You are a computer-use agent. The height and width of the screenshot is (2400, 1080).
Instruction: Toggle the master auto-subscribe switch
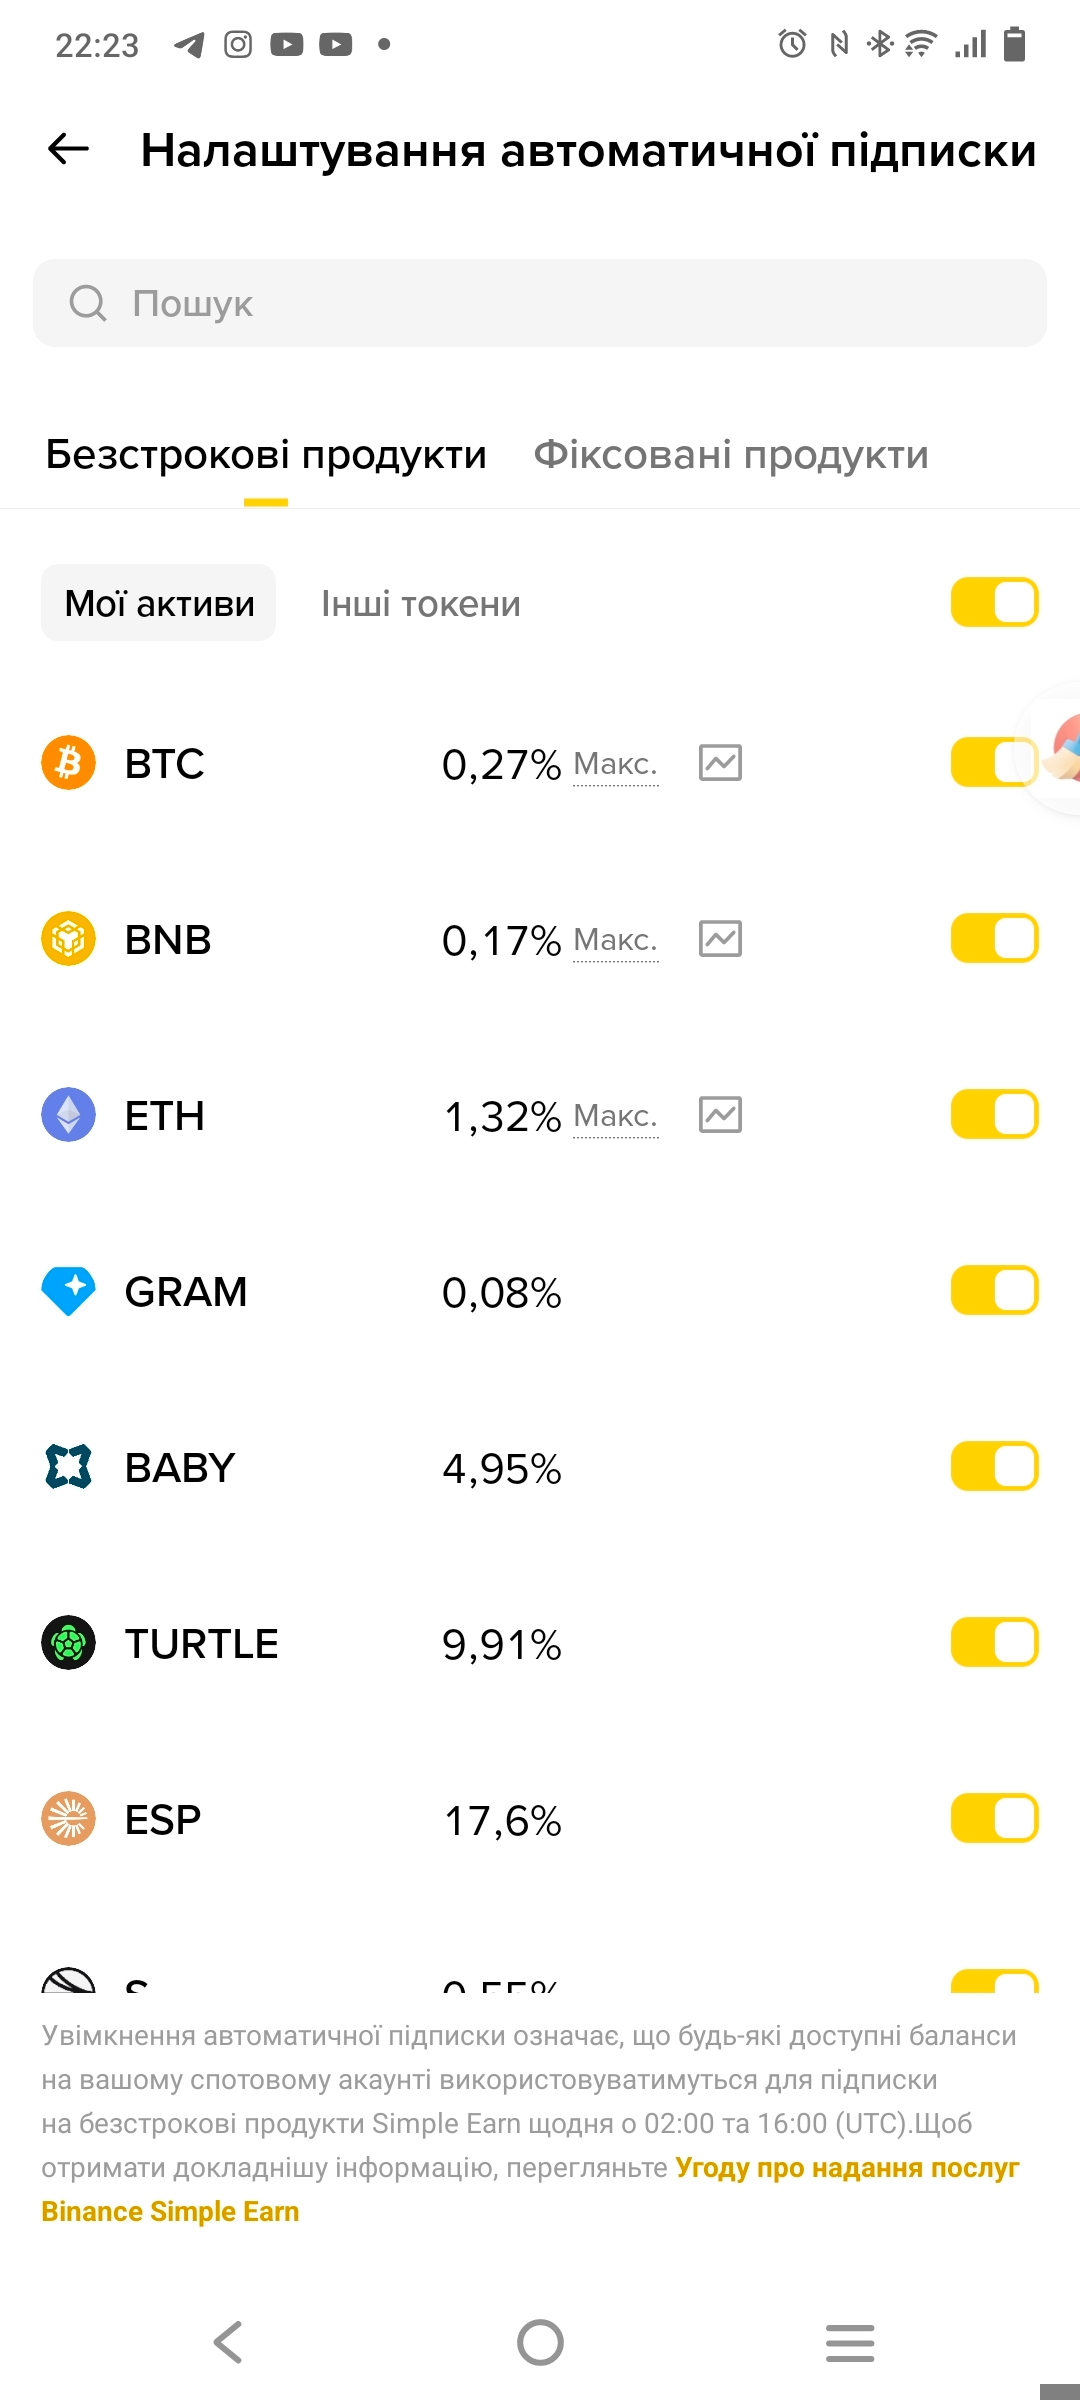(x=995, y=603)
